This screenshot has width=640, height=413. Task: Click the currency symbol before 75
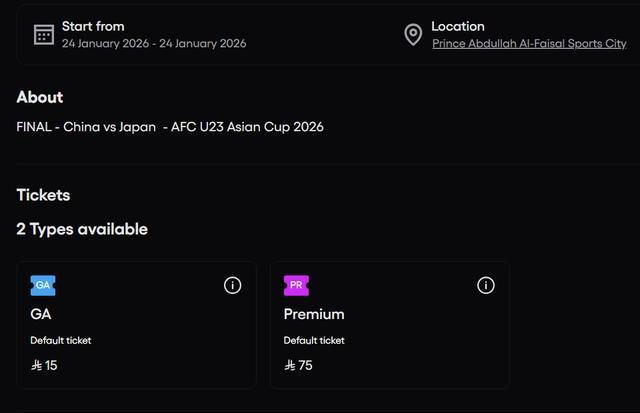(x=290, y=366)
